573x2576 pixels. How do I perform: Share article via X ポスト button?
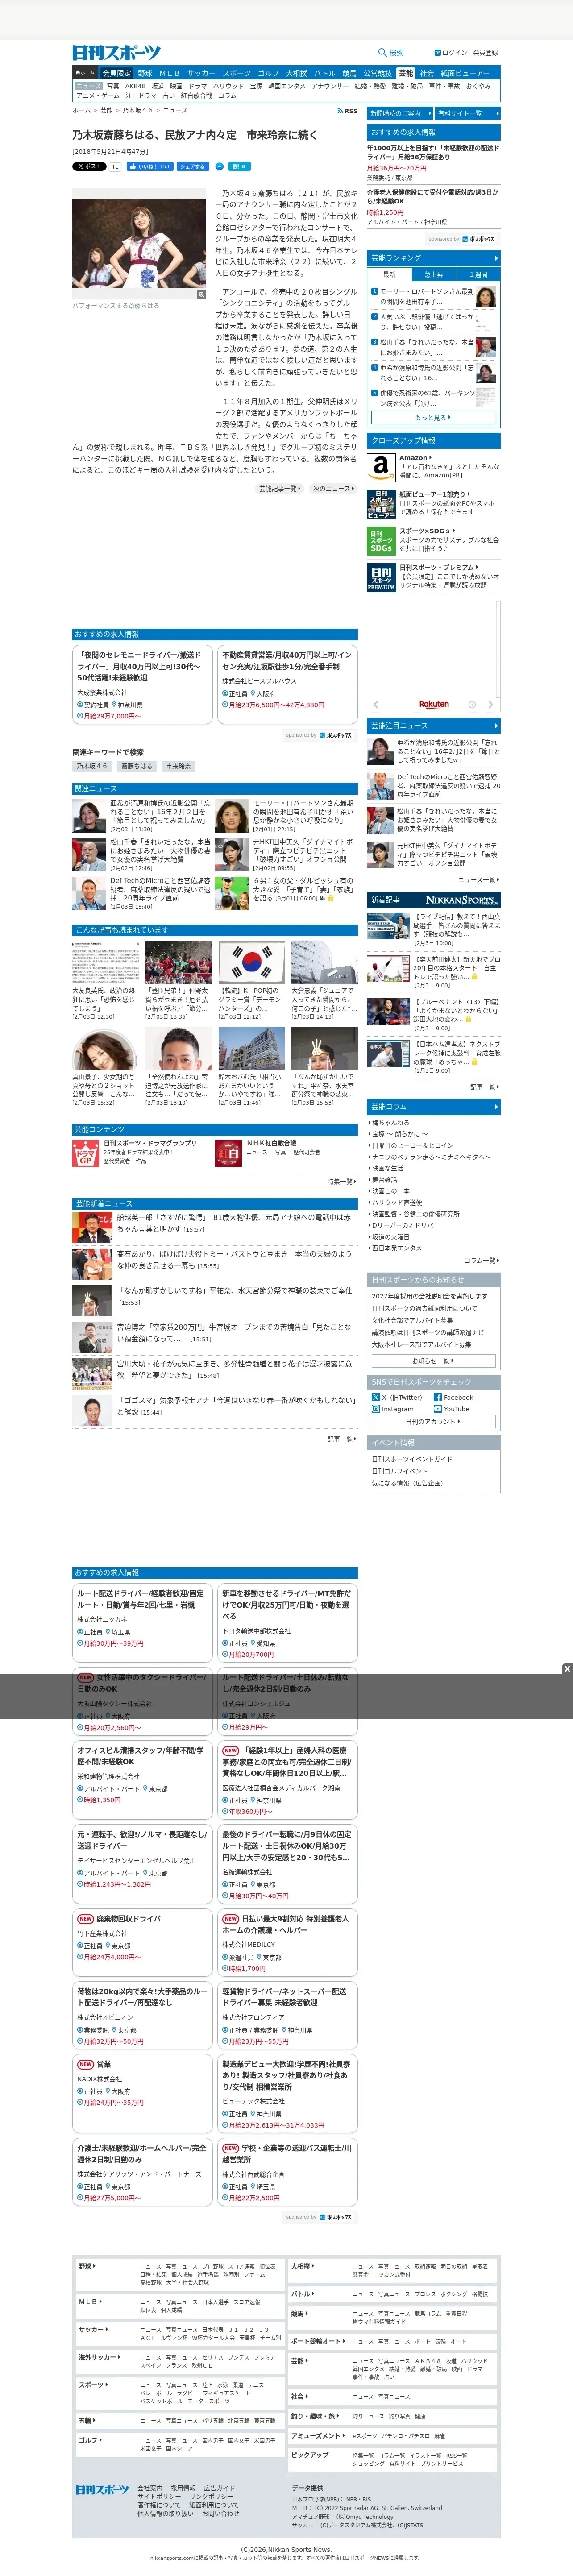[x=89, y=166]
